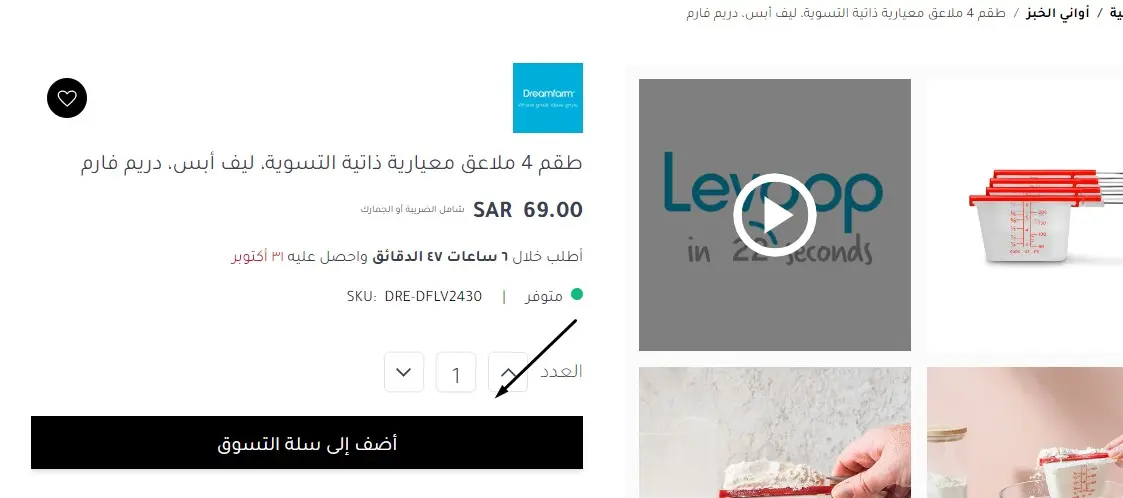
Task: Click the truncated first breadcrumb link
Action: coord(1115,13)
